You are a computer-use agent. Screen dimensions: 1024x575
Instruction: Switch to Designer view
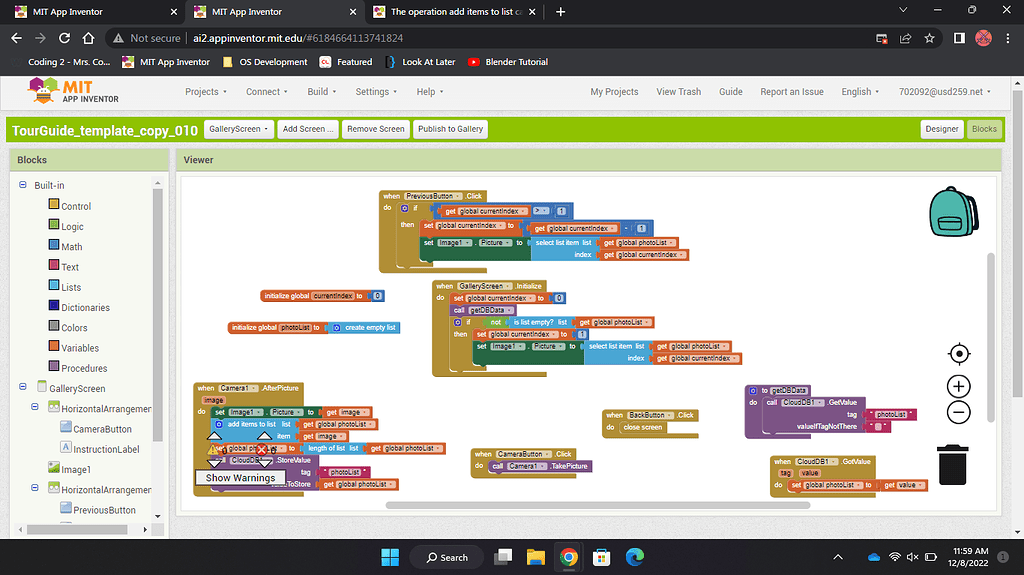click(x=941, y=129)
